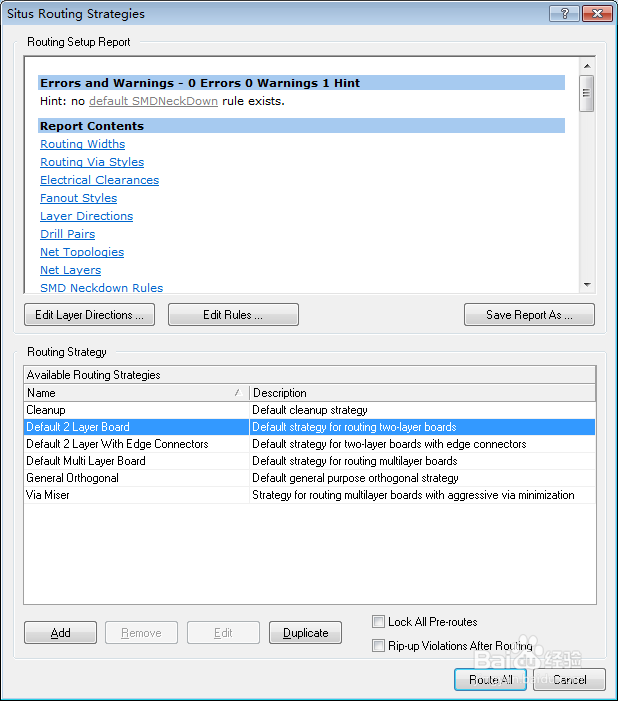Sort strategies by Name column header
Image resolution: width=618 pixels, height=701 pixels.
pyautogui.click(x=136, y=393)
